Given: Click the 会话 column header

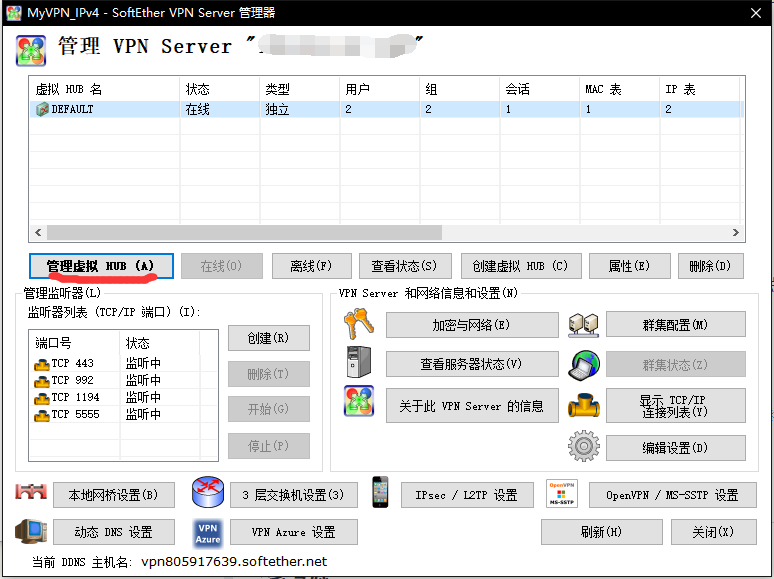Looking at the screenshot, I should [540, 89].
